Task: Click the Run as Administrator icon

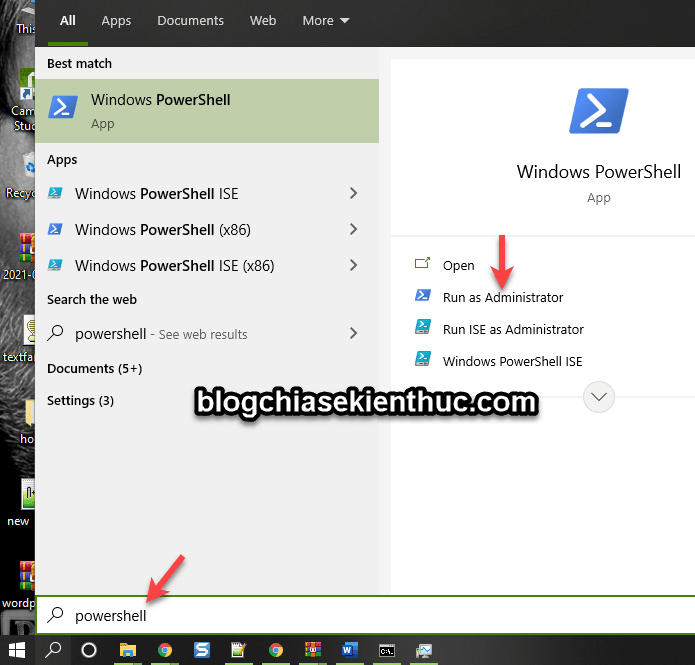Action: (x=422, y=295)
